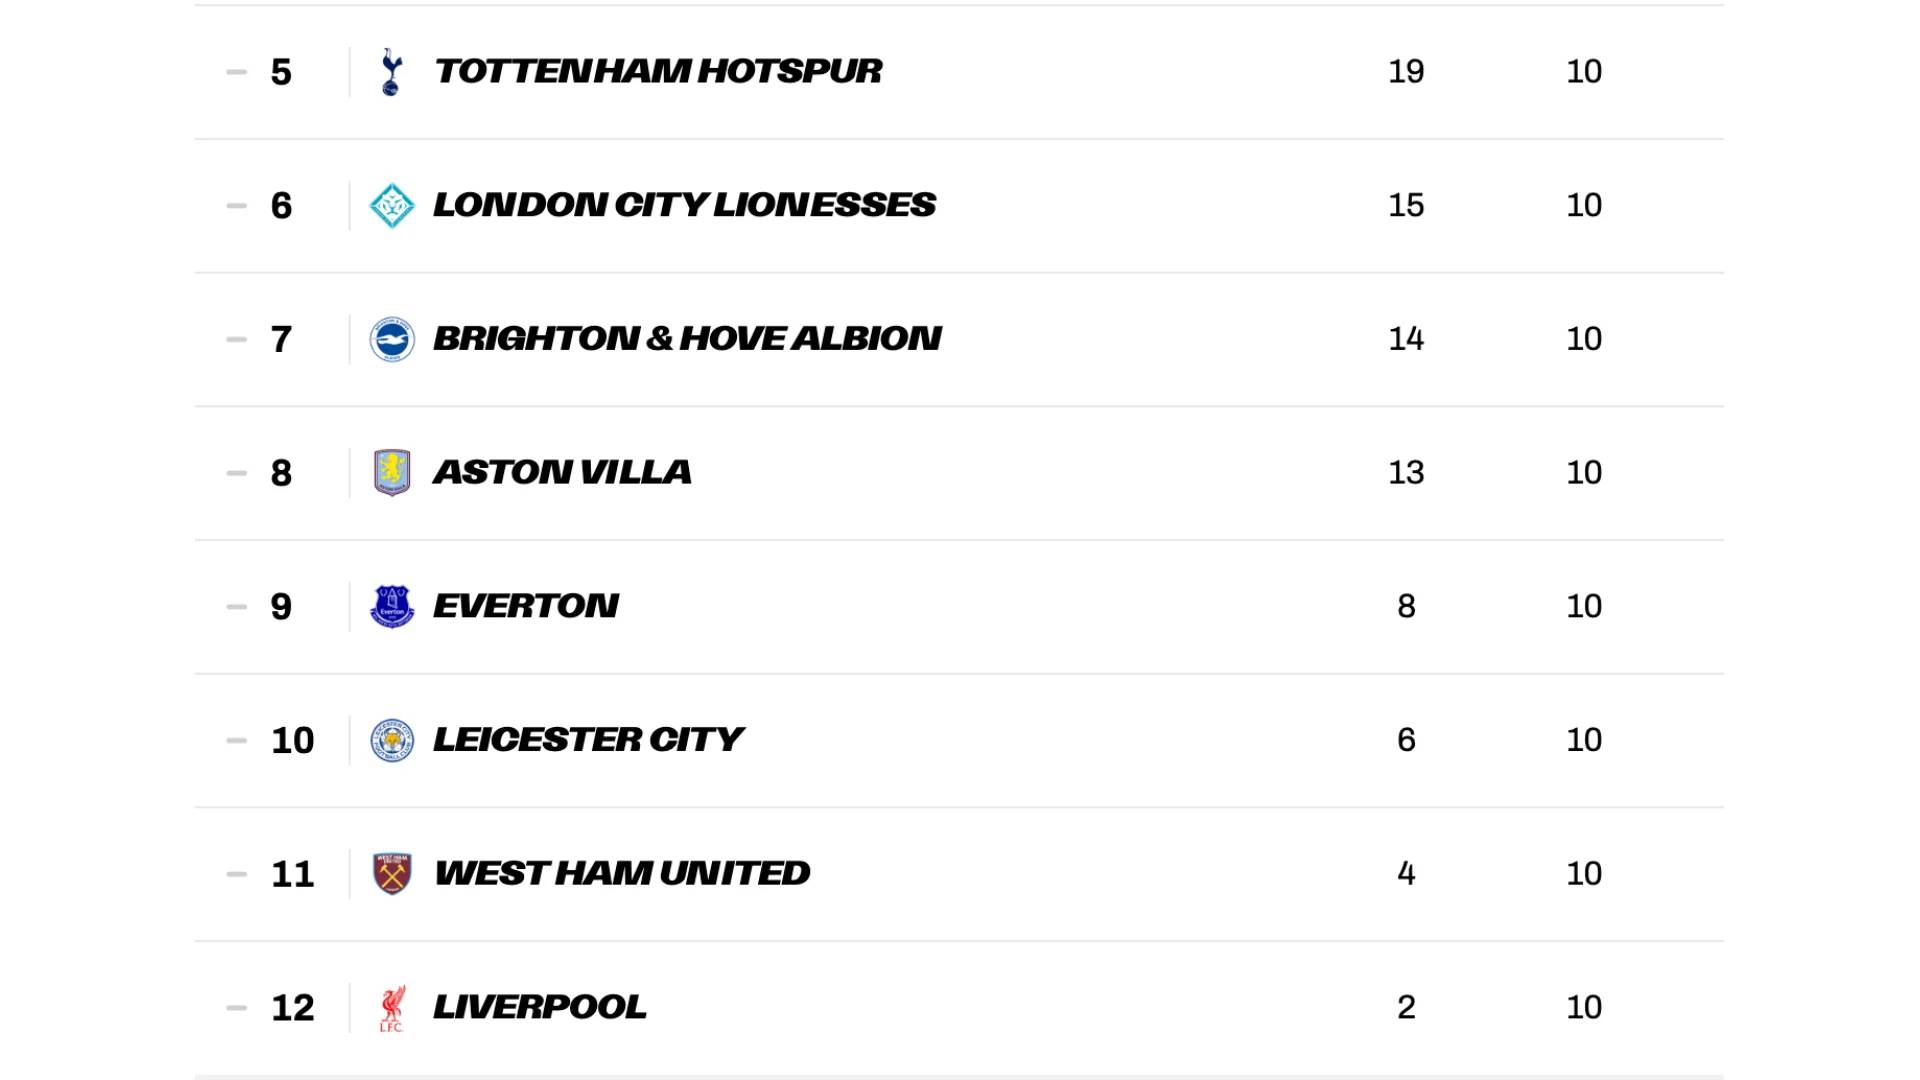1920x1080 pixels.
Task: Open the Liverpool team link
Action: pos(539,1007)
